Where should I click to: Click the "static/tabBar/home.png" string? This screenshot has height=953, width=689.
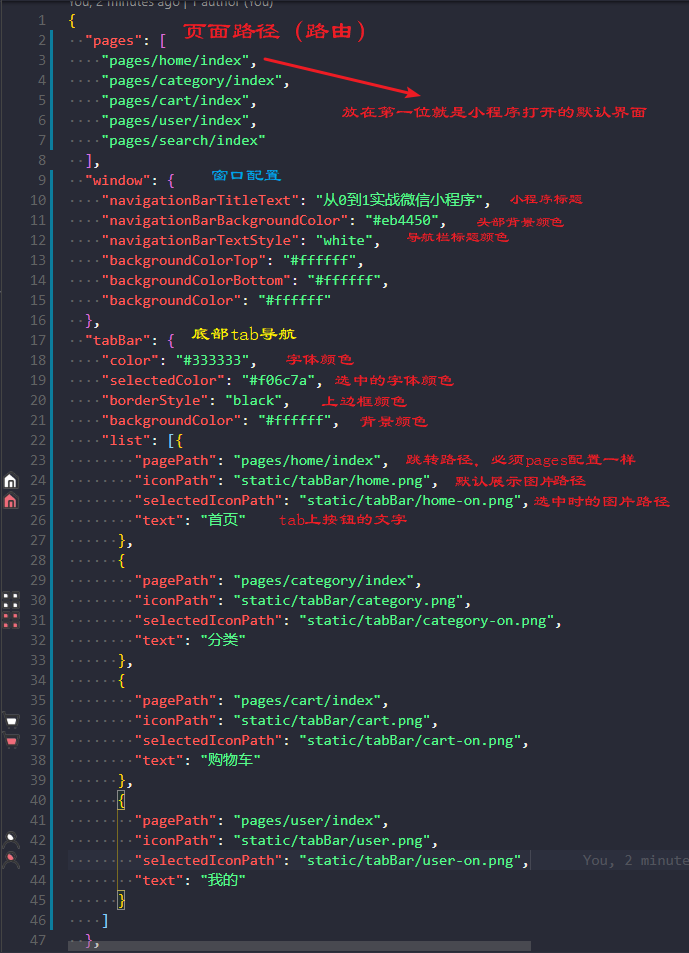pos(332,480)
